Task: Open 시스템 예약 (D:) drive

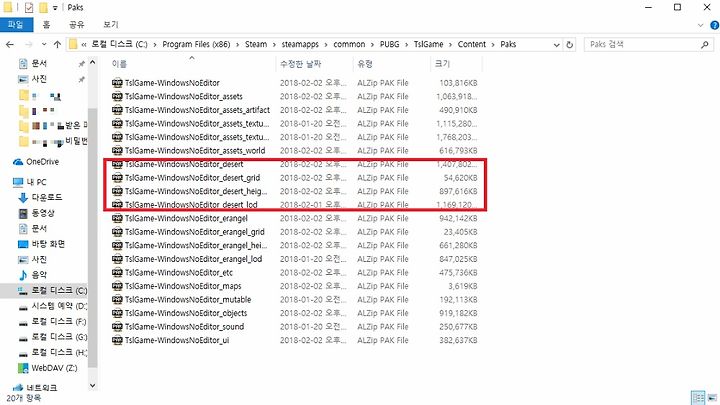Action: 52,306
